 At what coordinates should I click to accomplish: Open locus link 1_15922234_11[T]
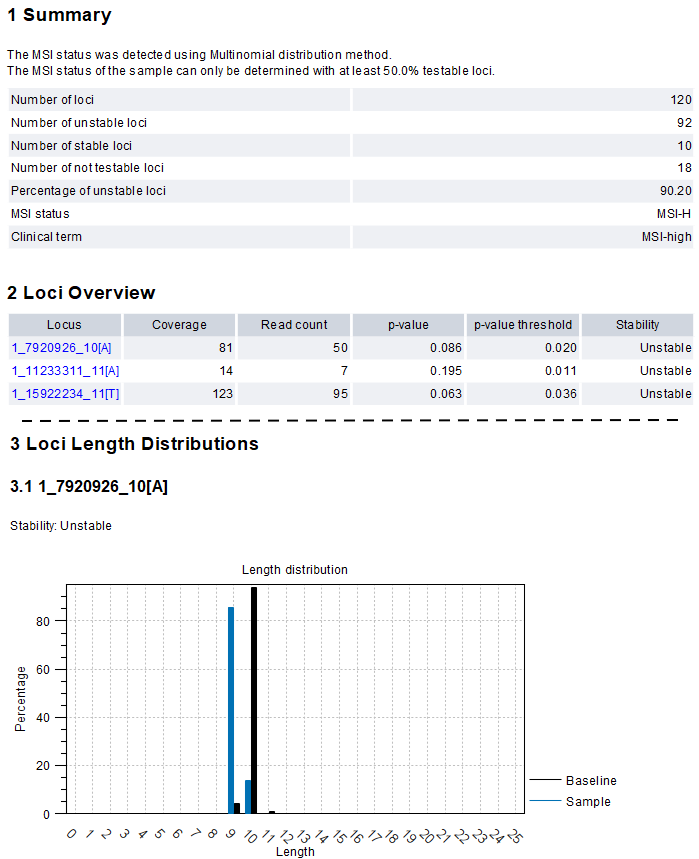(x=65, y=394)
